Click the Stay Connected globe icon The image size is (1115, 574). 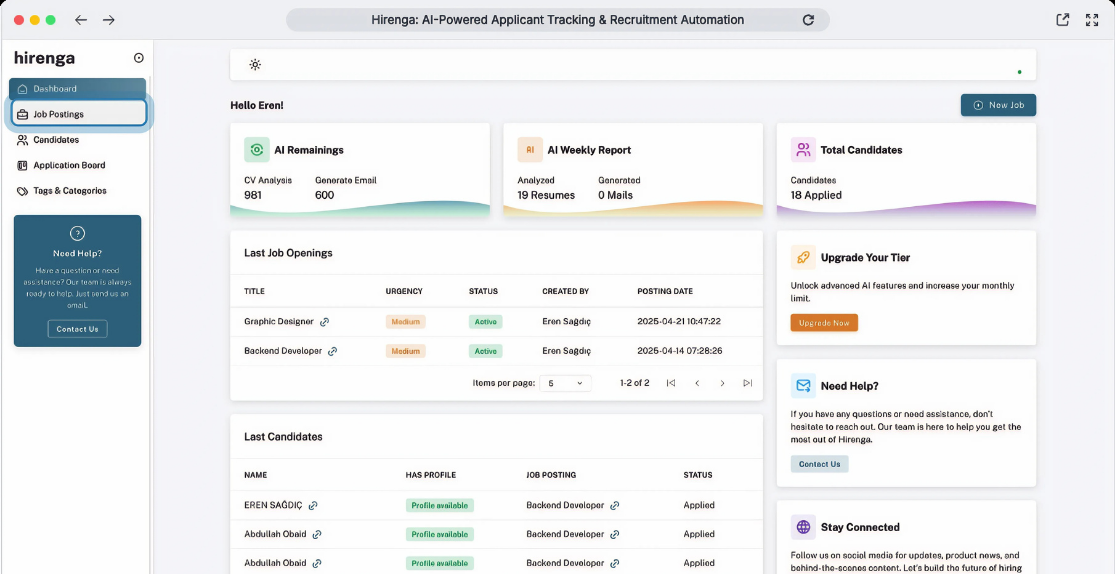point(803,527)
